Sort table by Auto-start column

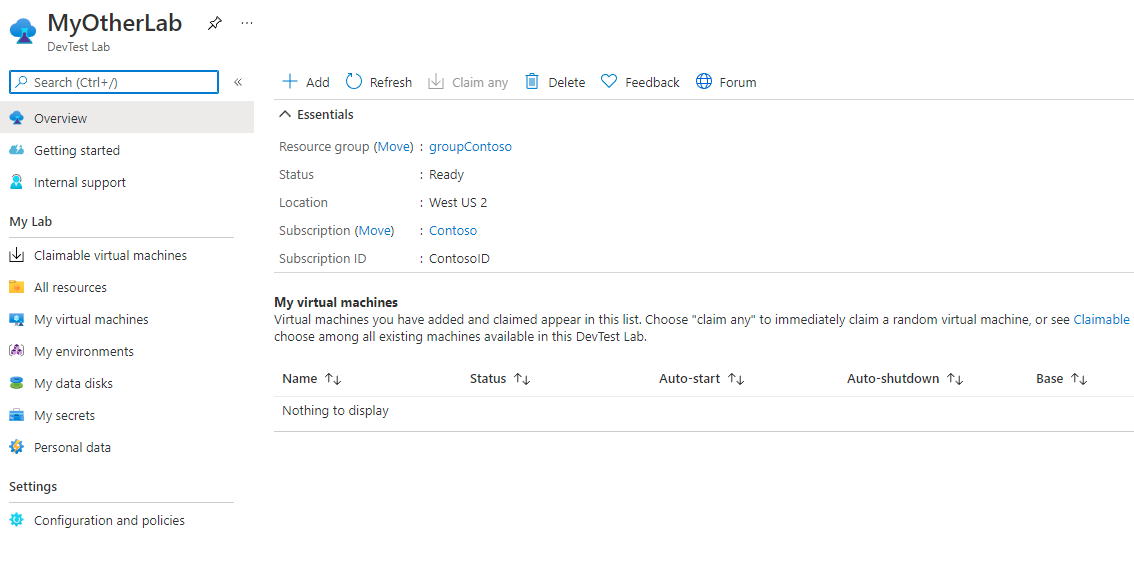pos(702,379)
